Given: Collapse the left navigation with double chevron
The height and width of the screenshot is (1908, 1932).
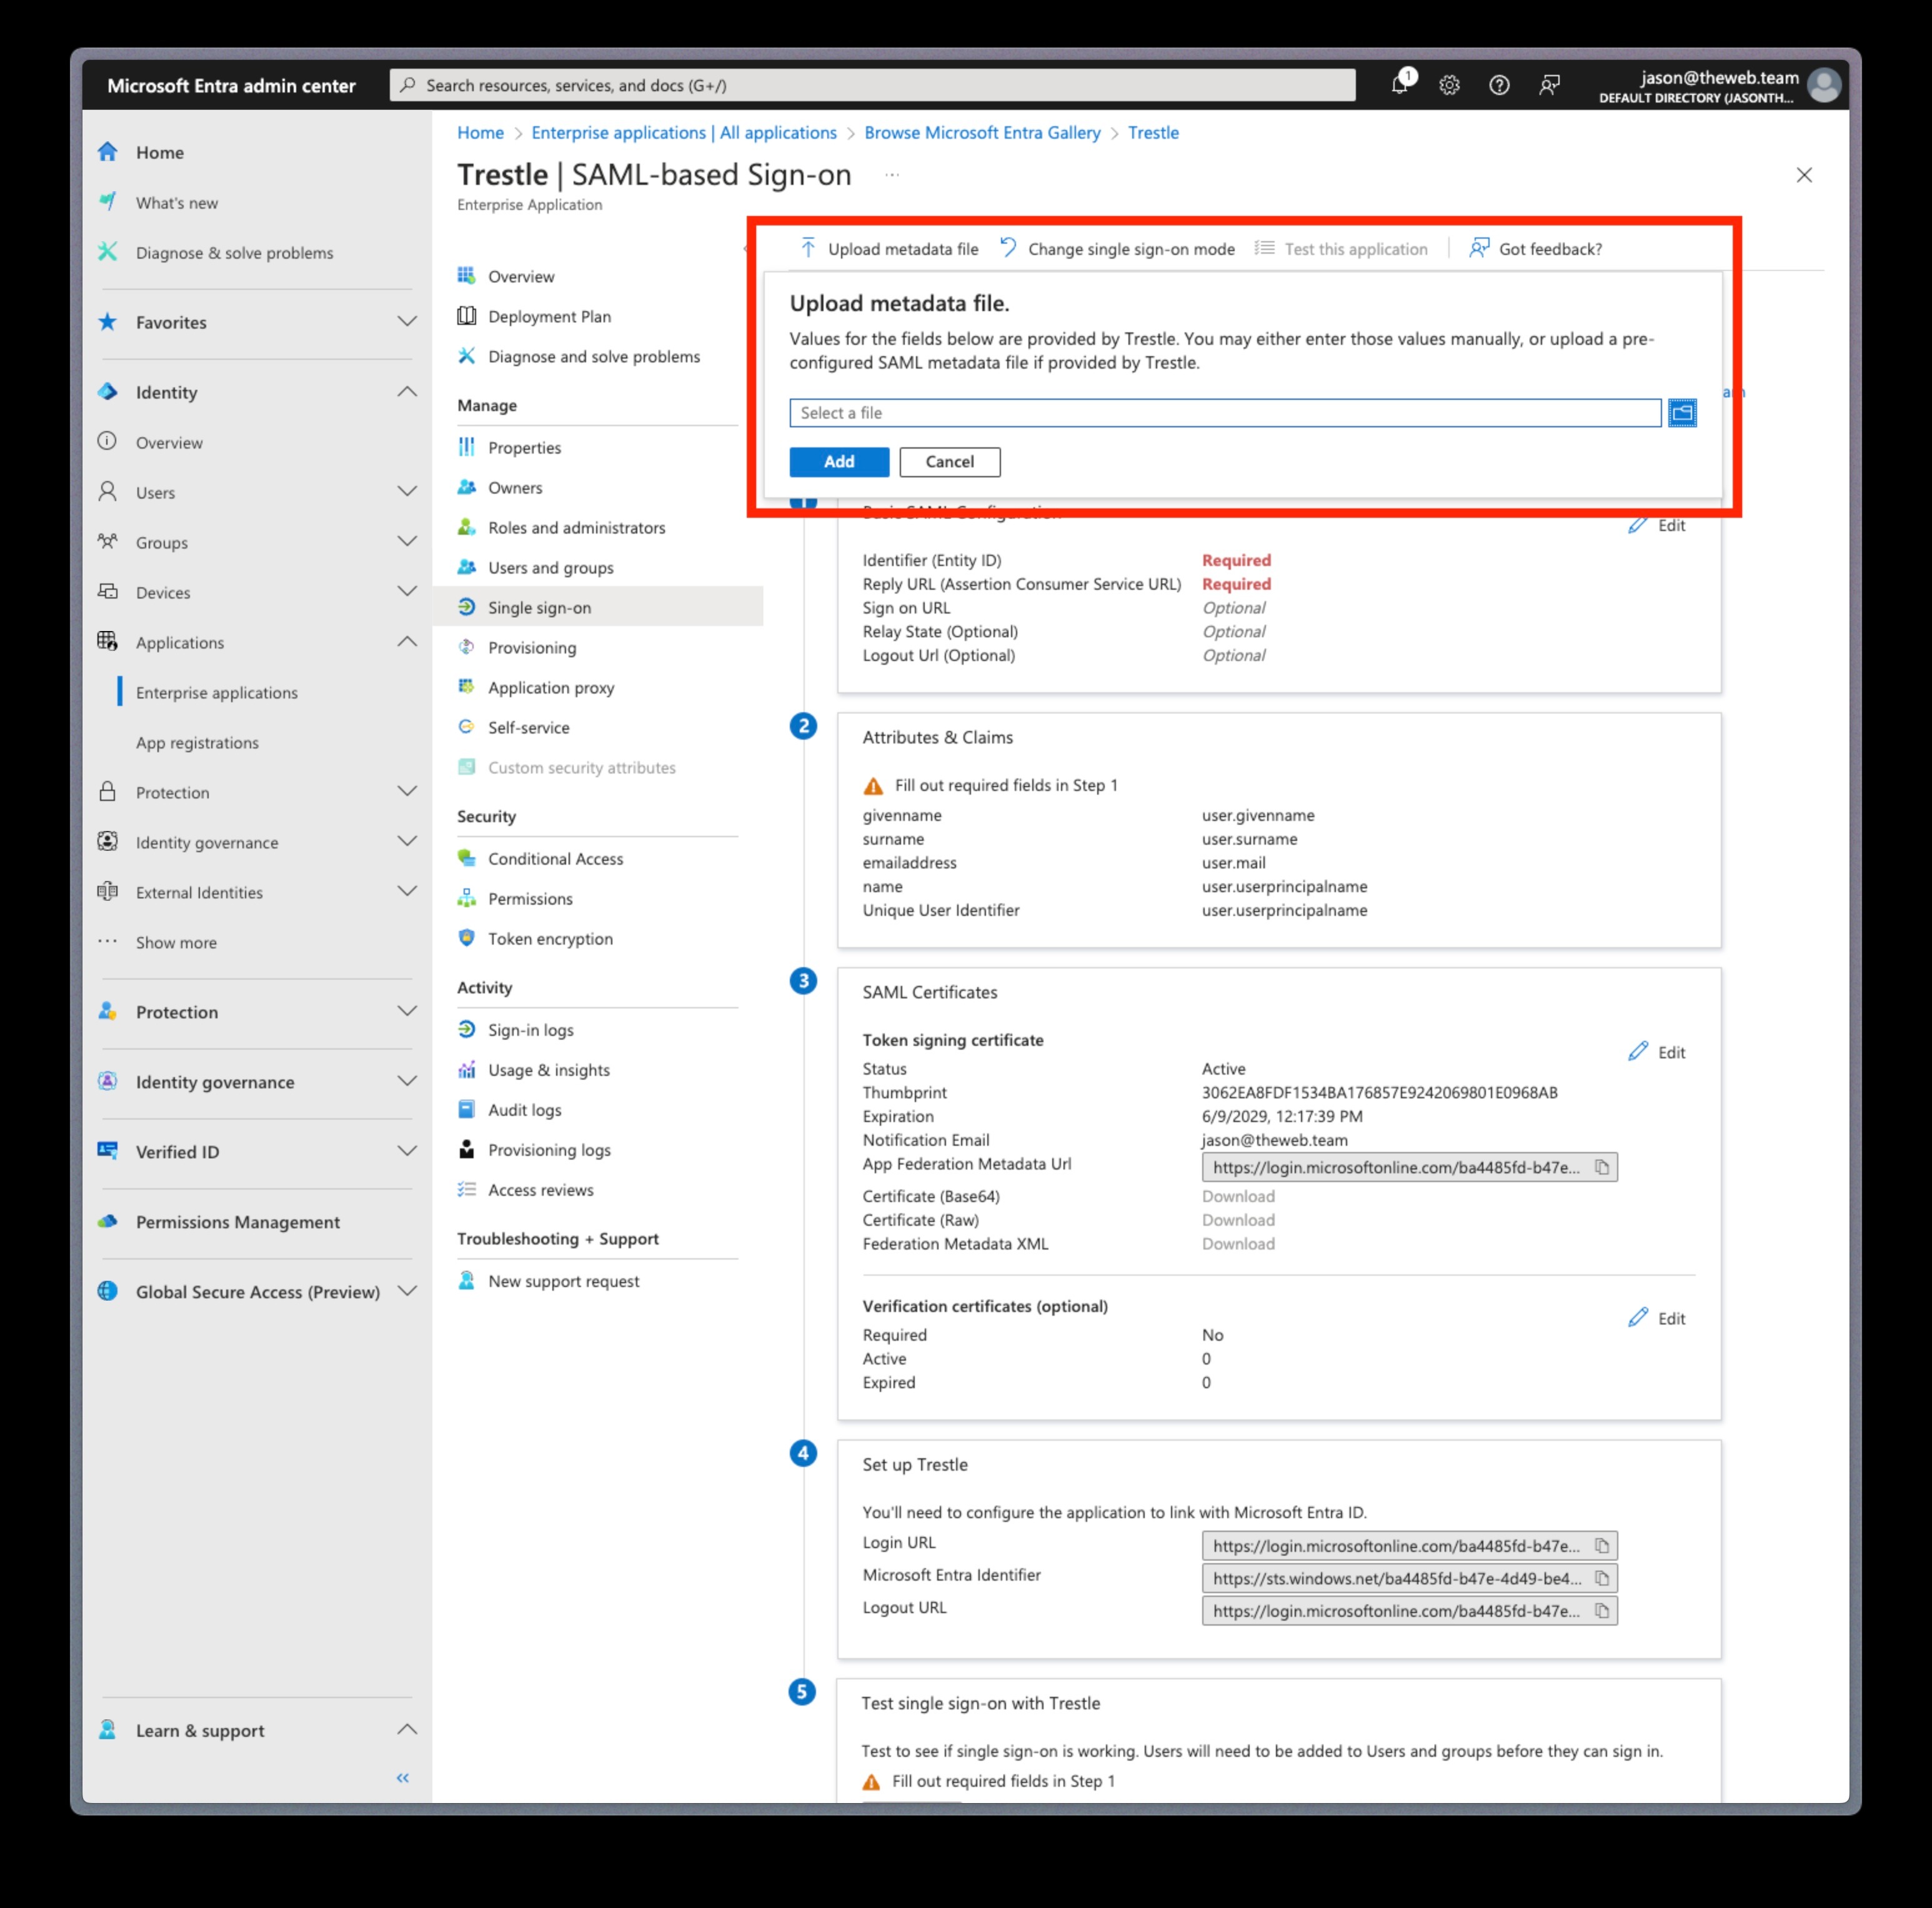Looking at the screenshot, I should point(403,1778).
